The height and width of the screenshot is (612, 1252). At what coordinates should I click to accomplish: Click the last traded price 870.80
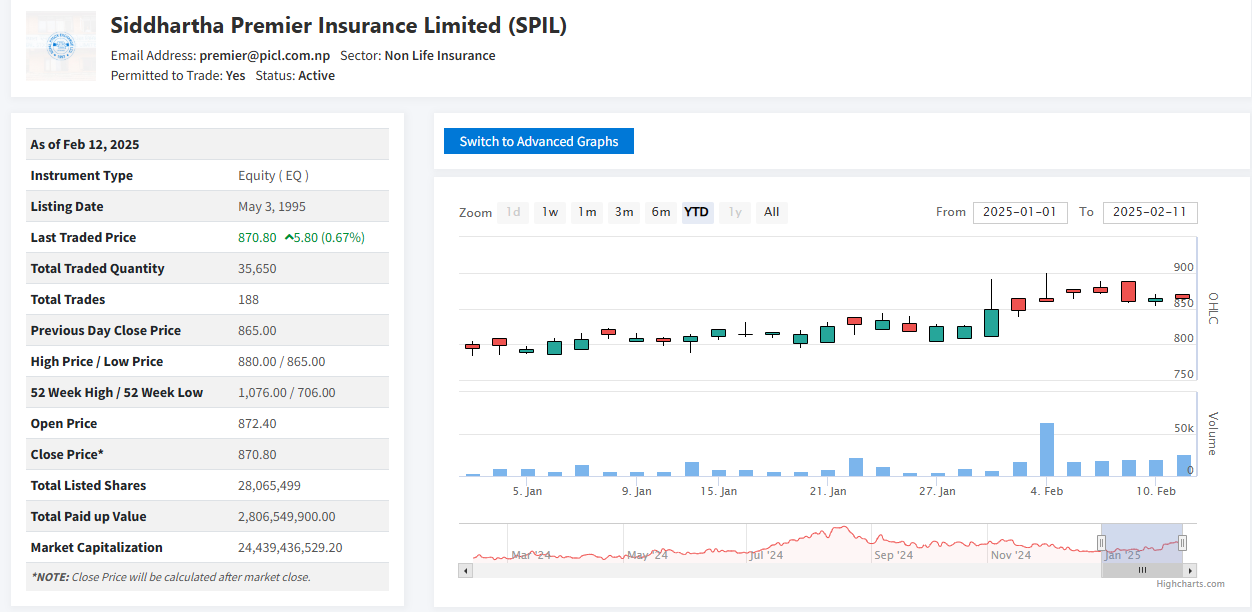257,238
